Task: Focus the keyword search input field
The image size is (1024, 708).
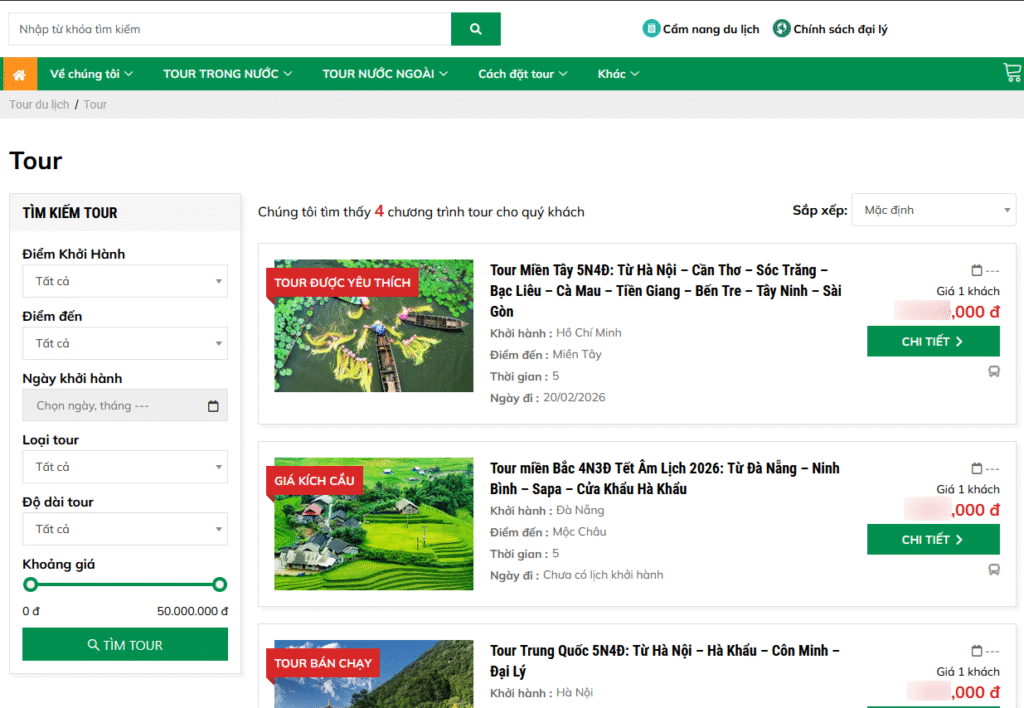Action: [x=230, y=29]
